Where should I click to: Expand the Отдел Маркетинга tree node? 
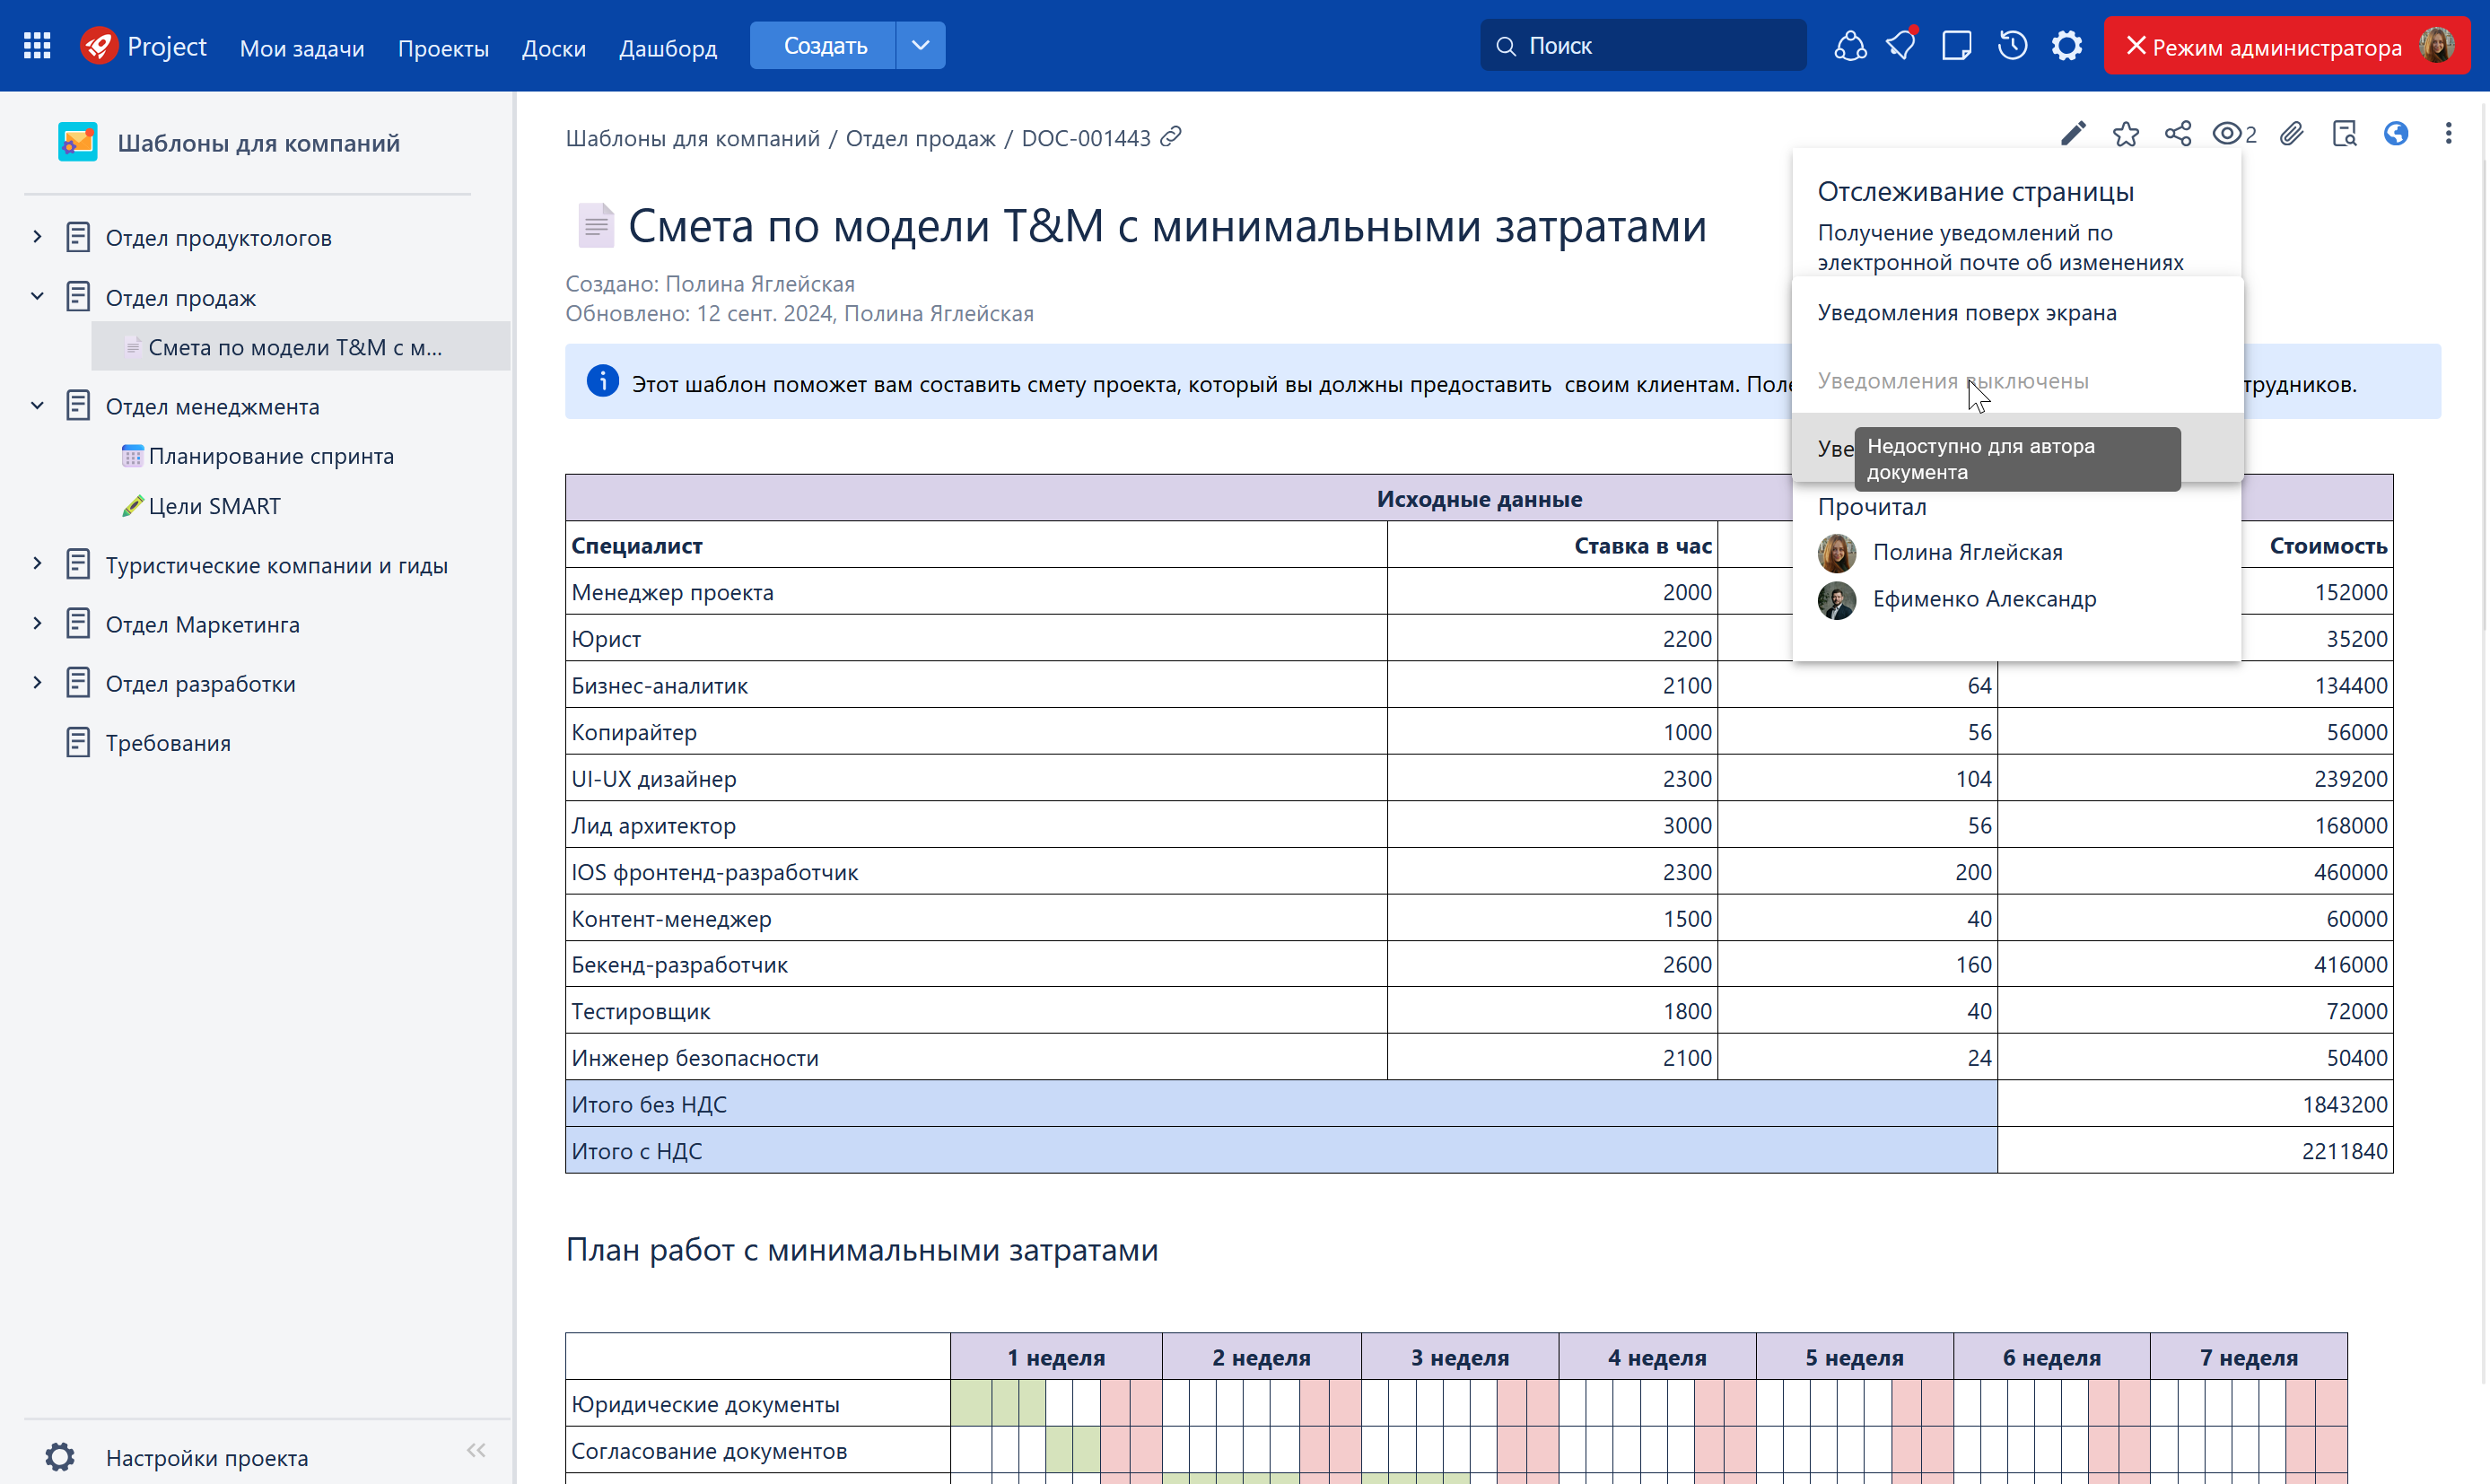point(37,623)
